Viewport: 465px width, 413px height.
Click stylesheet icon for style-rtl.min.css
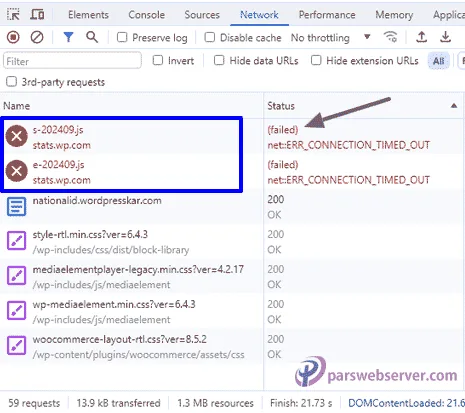click(16, 241)
